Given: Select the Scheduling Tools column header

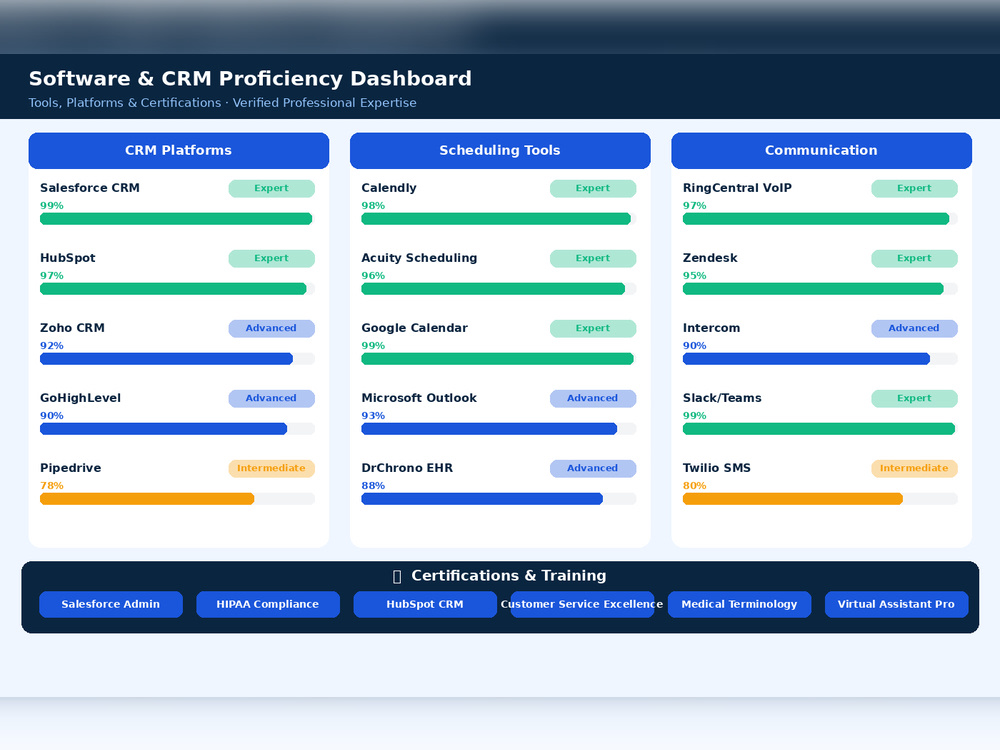Looking at the screenshot, I should (x=500, y=151).
